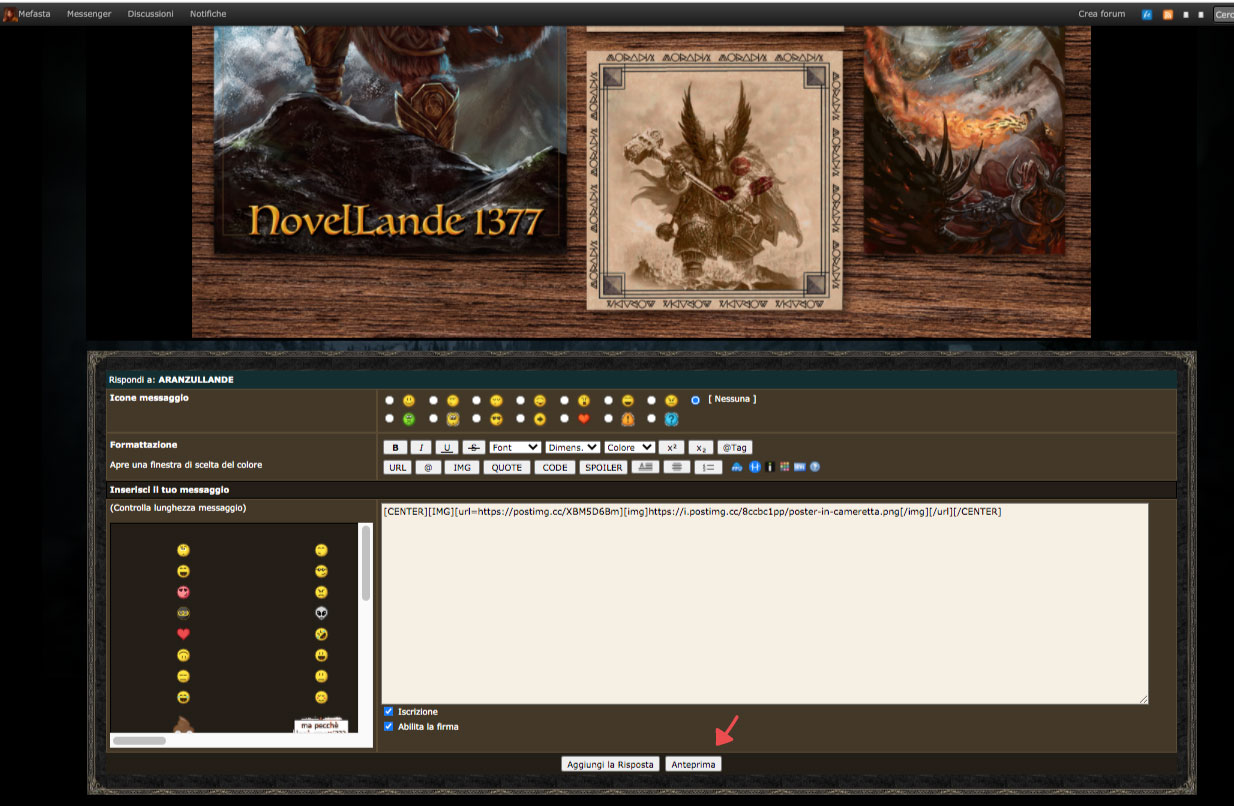1234x806 pixels.
Task: Apply underline with the U button
Action: (x=446, y=448)
